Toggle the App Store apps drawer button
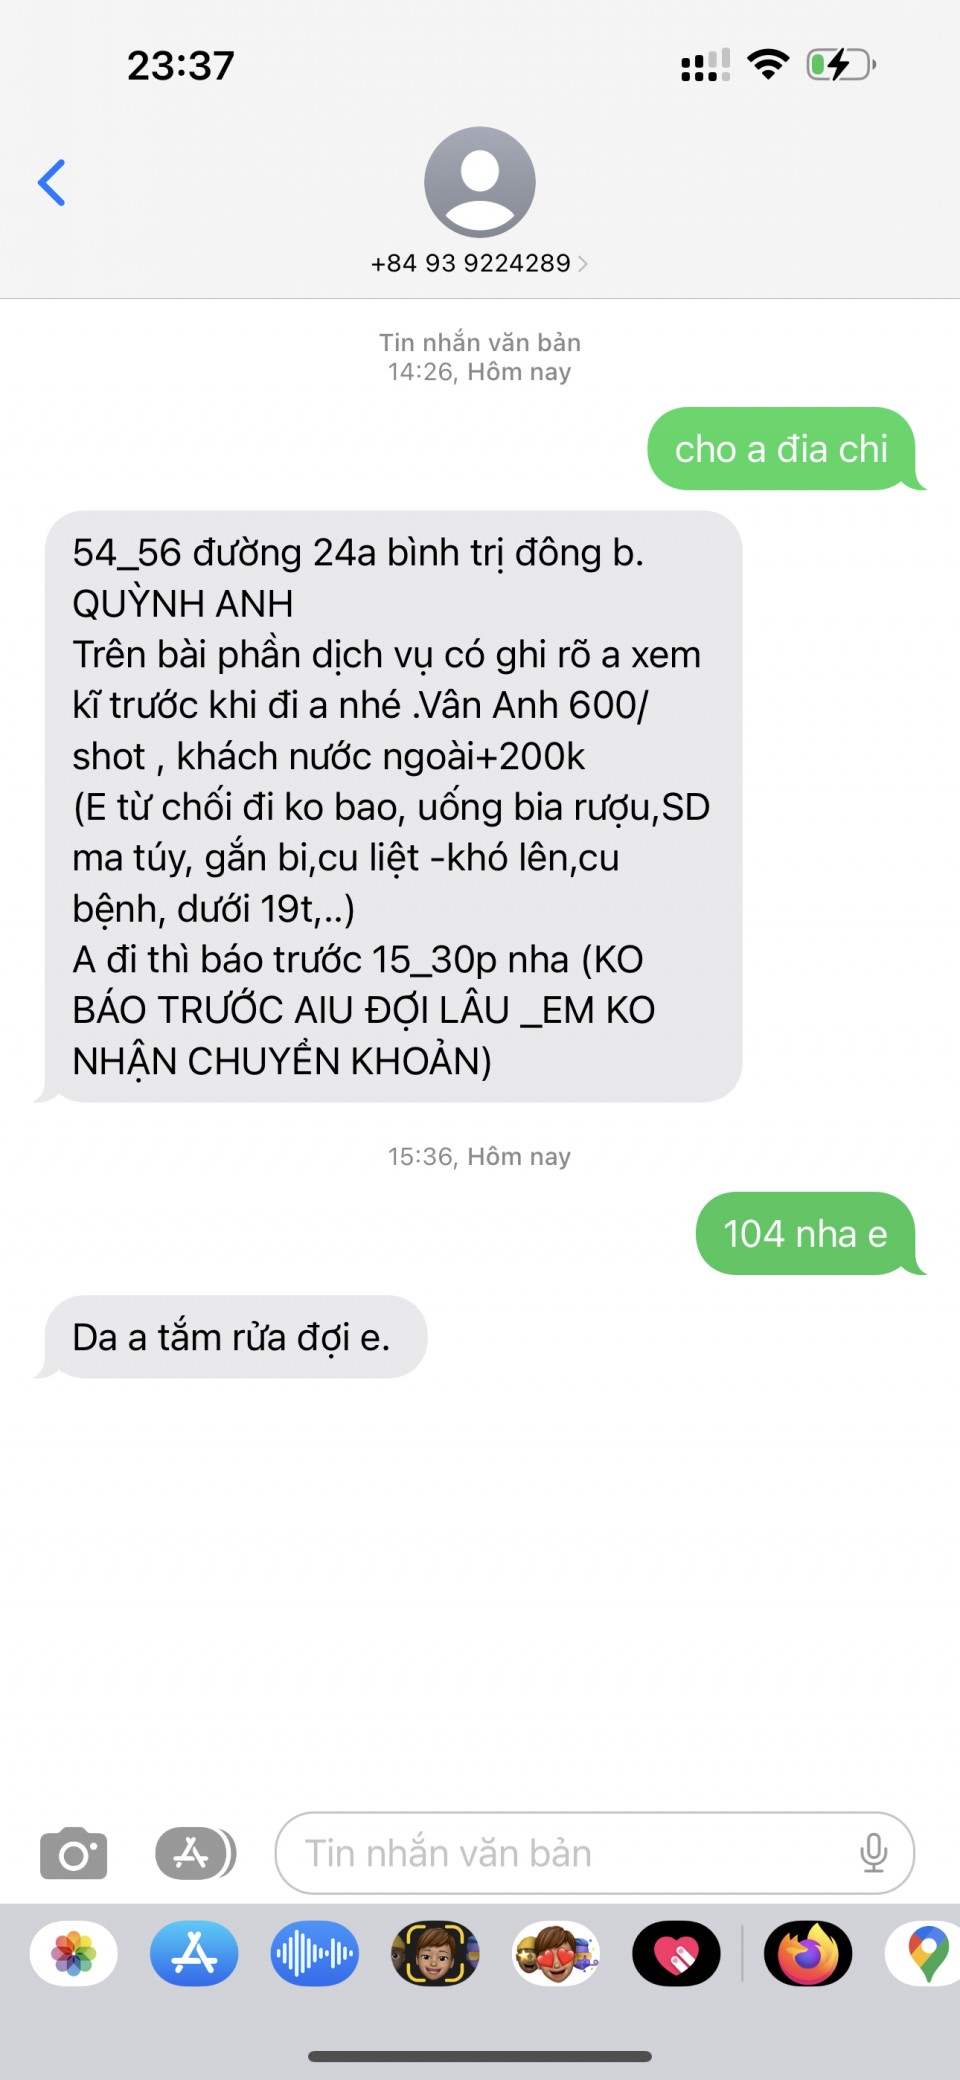 click(x=196, y=1853)
